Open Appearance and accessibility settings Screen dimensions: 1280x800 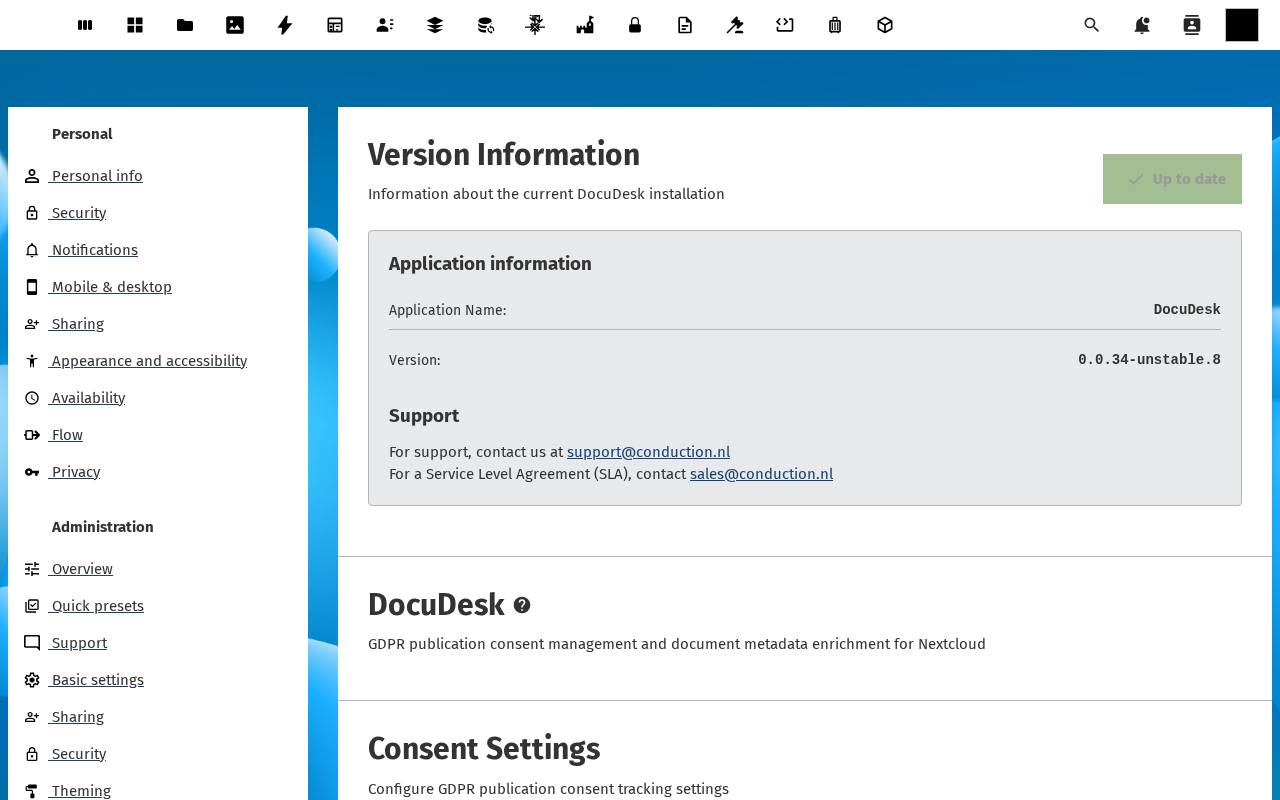click(149, 361)
